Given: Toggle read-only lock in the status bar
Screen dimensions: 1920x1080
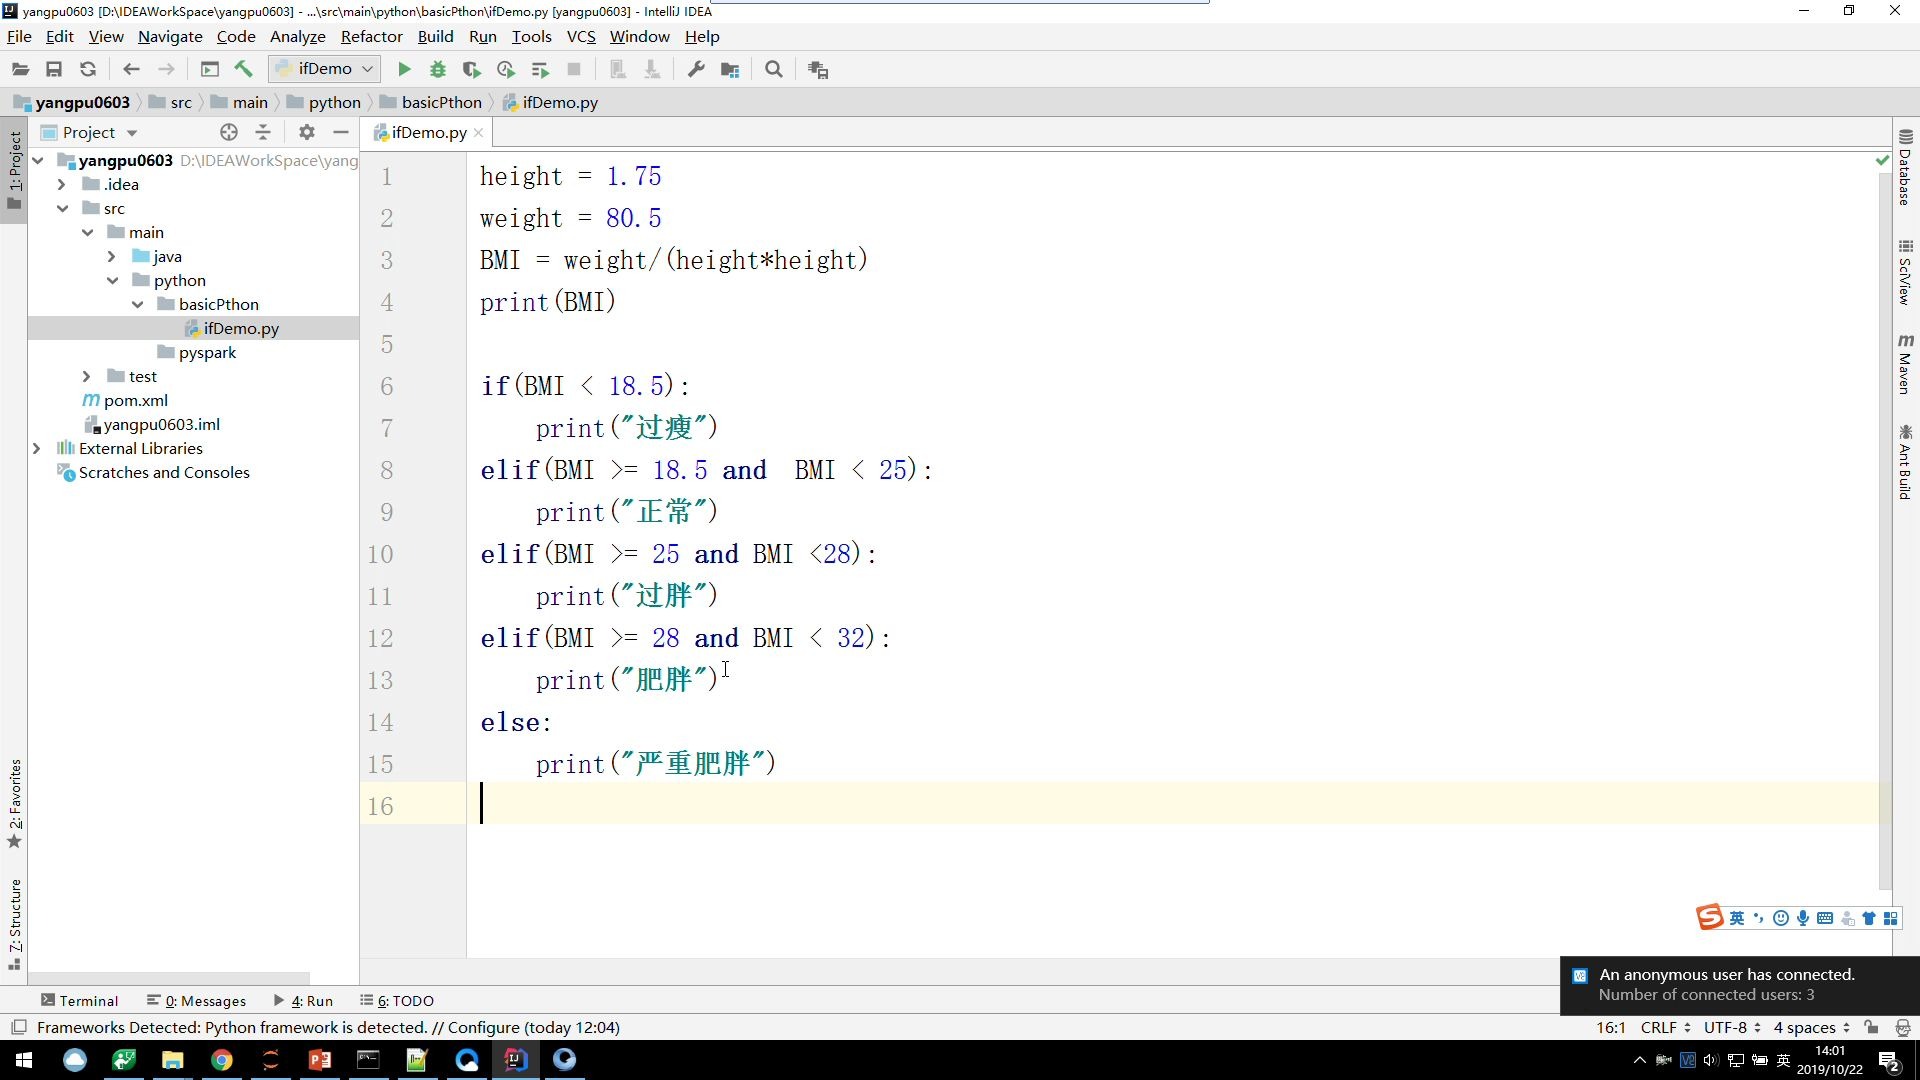Looking at the screenshot, I should 1871,1027.
